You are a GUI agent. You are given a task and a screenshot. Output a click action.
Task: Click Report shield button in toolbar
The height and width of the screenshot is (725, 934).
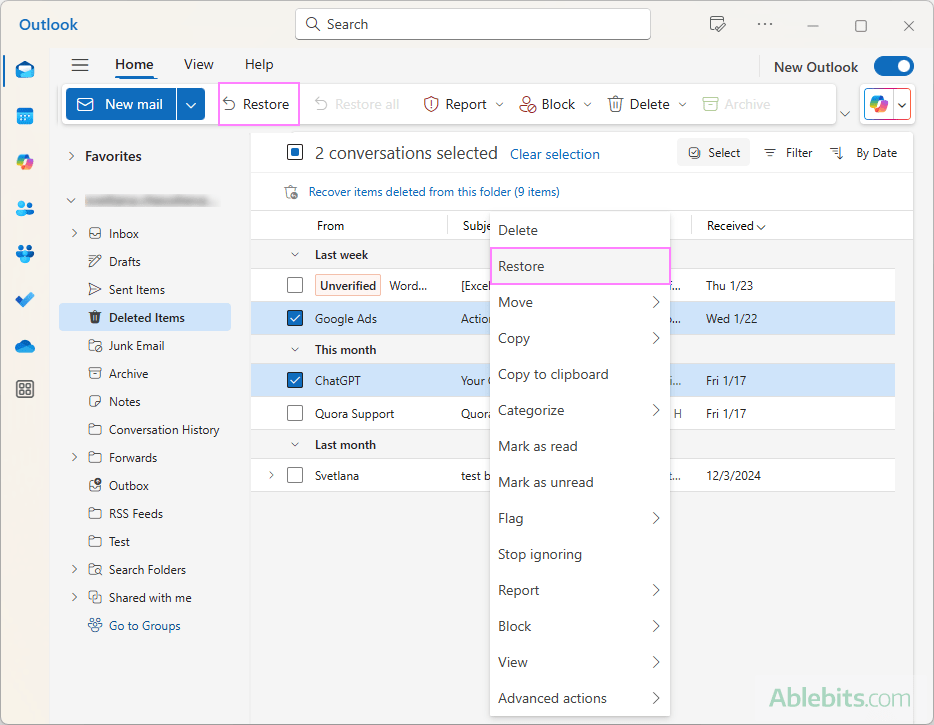(455, 104)
